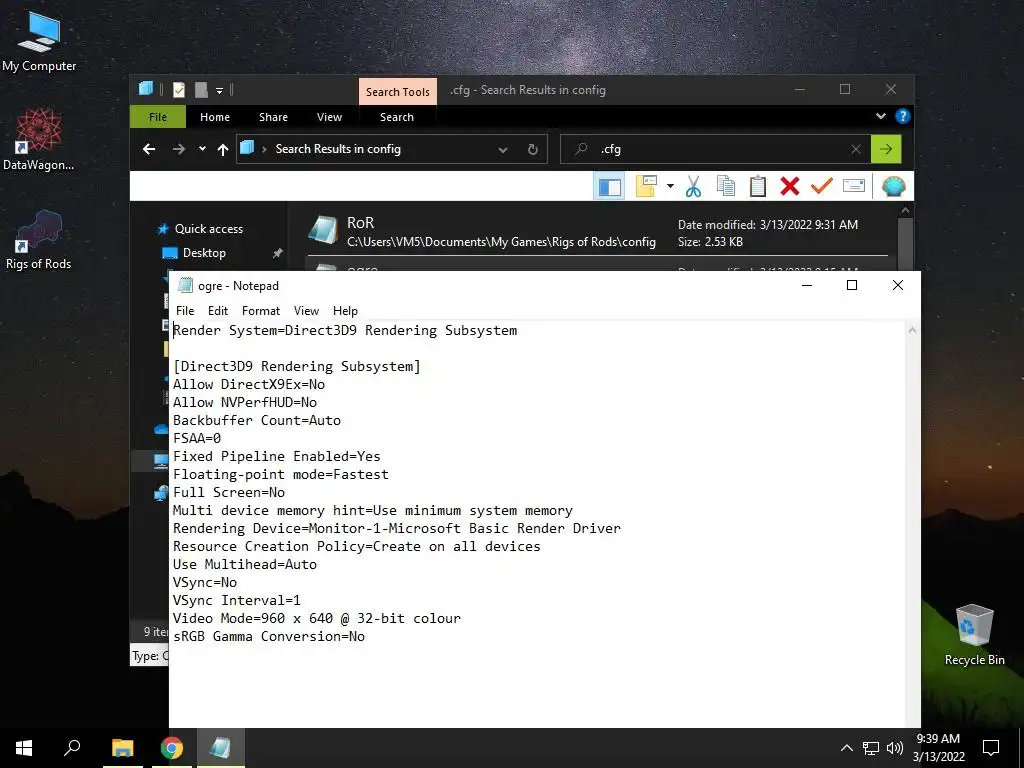The image size is (1024, 768).
Task: Open taskbar Search magnifier
Action: pyautogui.click(x=72, y=748)
